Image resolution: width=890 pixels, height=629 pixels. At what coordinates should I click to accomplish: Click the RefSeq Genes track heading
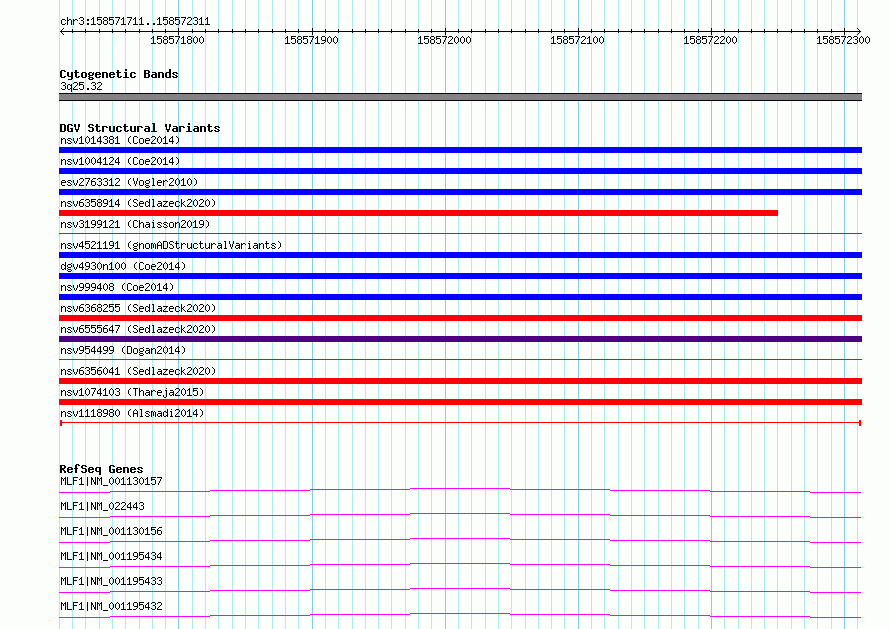coord(101,469)
